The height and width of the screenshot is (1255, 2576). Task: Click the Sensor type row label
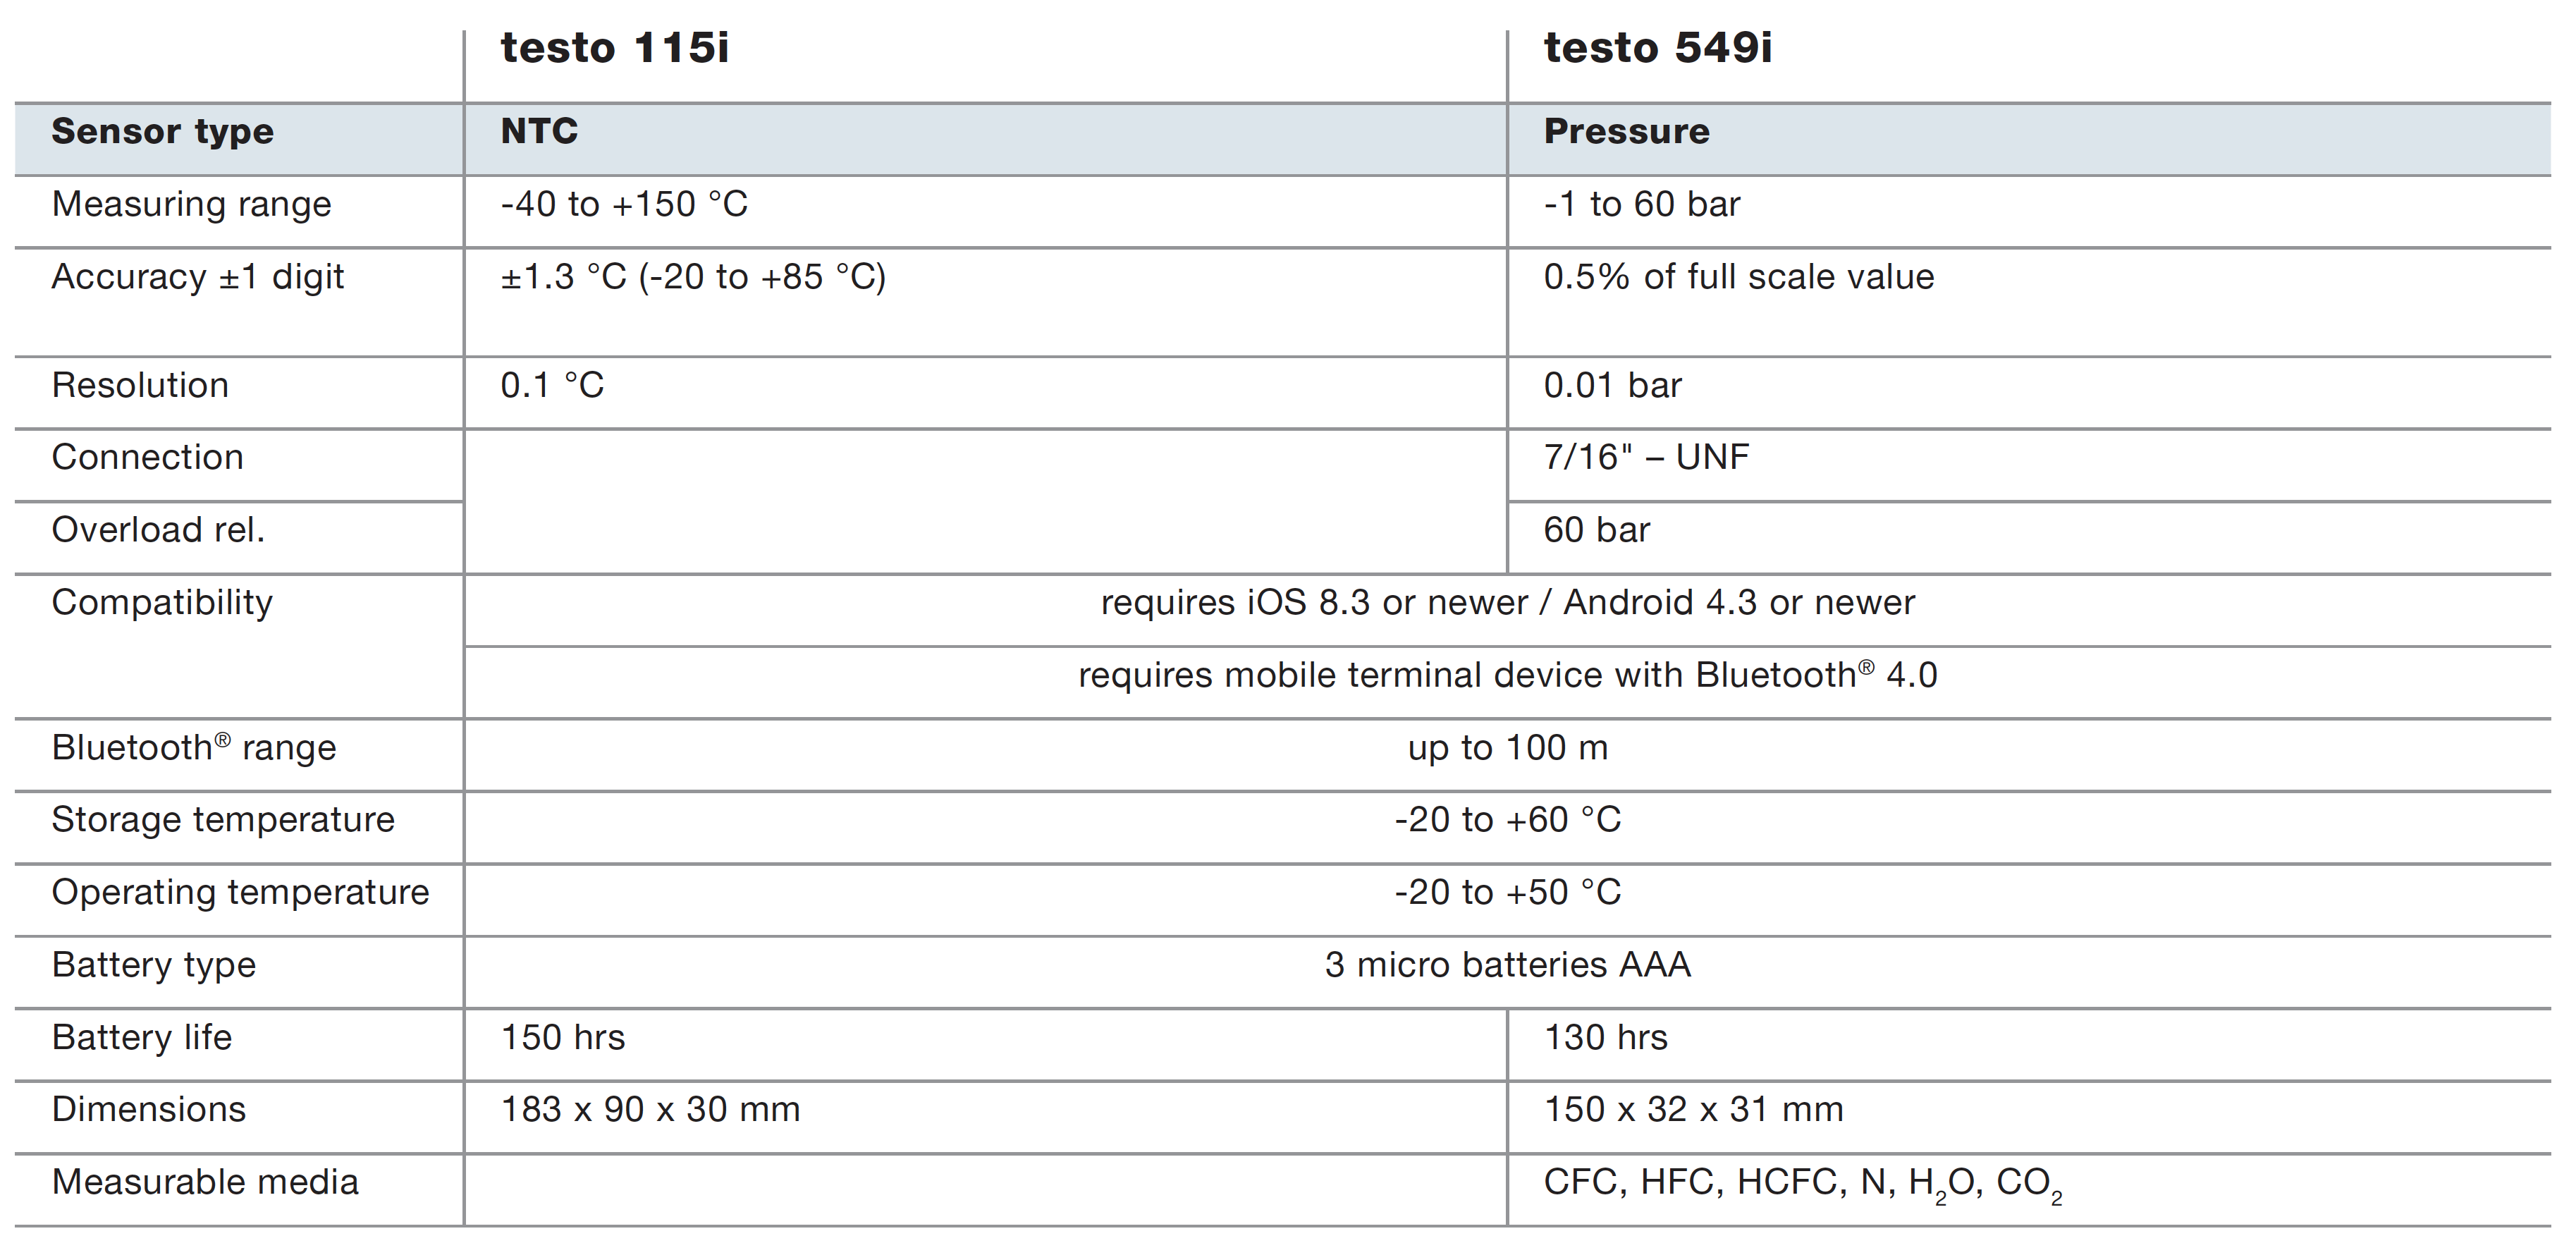point(162,132)
